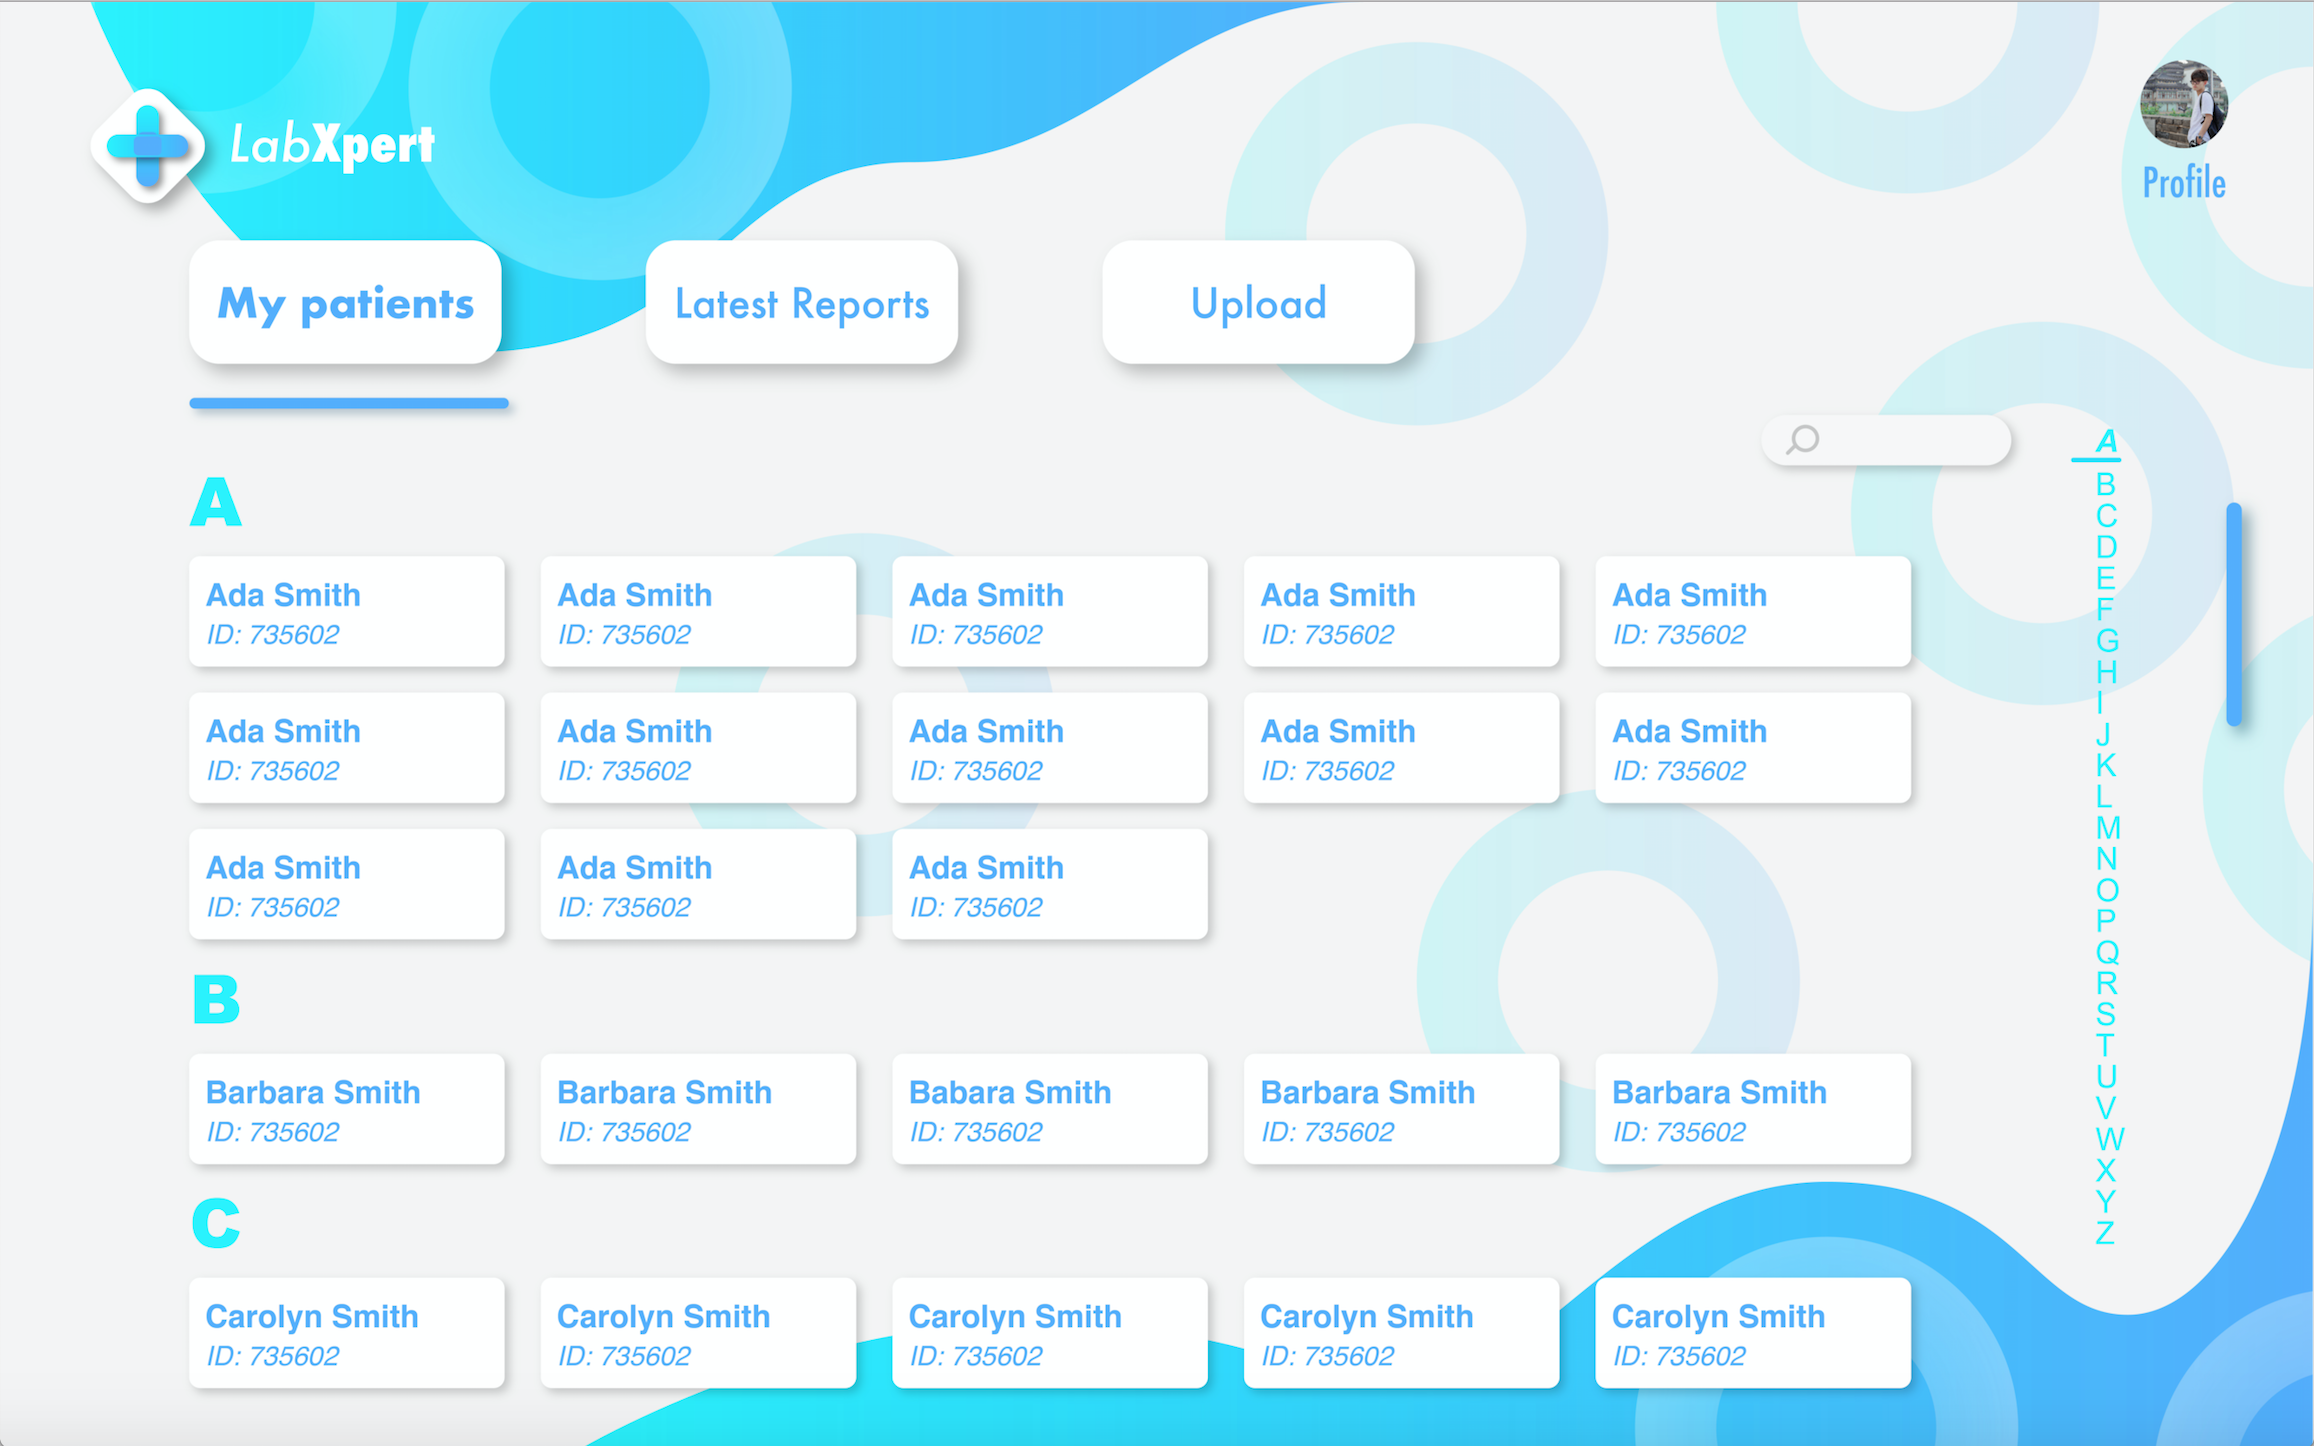Select letter G in alphabet sidebar

pos(2107,640)
